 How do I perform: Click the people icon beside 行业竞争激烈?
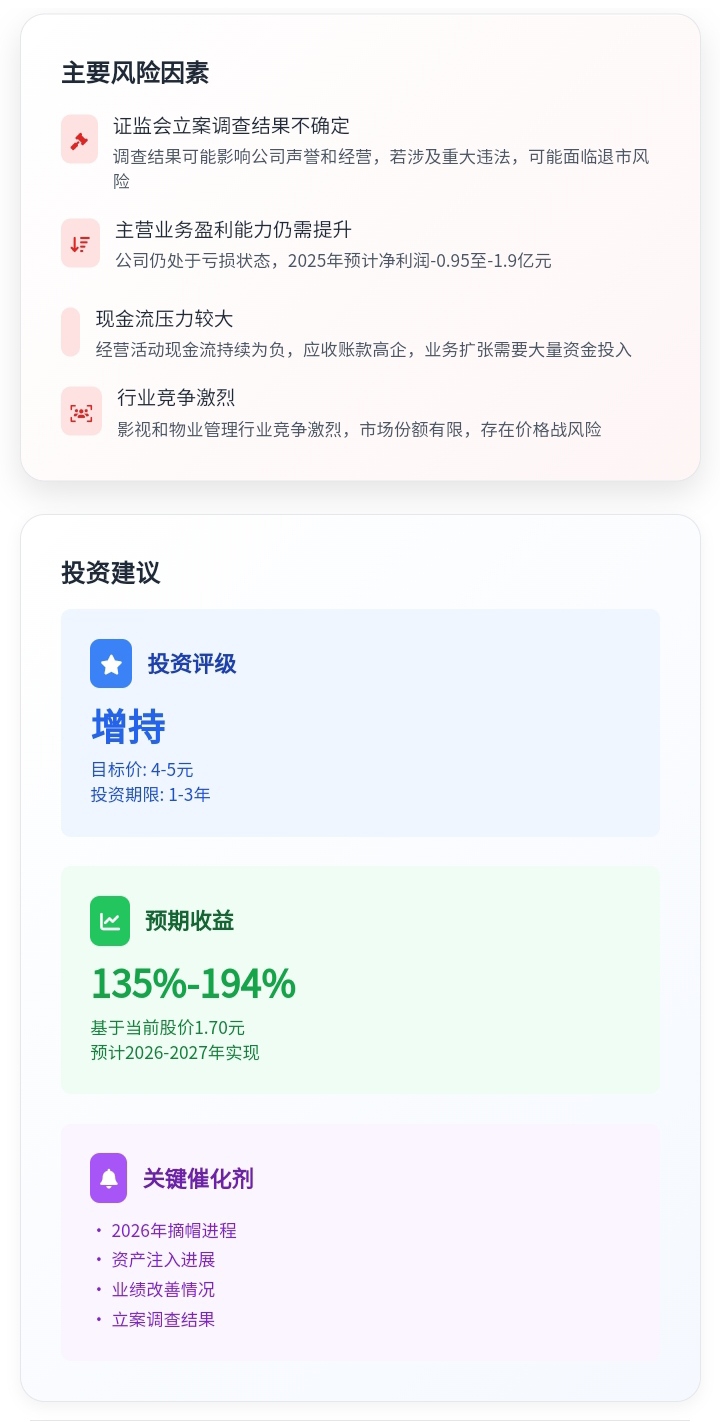point(81,411)
